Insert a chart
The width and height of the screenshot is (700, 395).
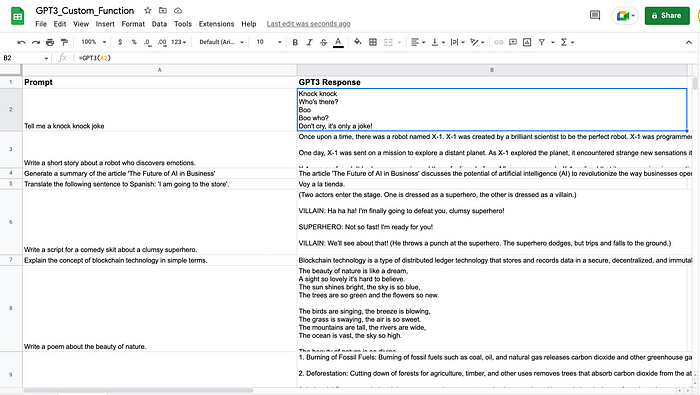527,42
